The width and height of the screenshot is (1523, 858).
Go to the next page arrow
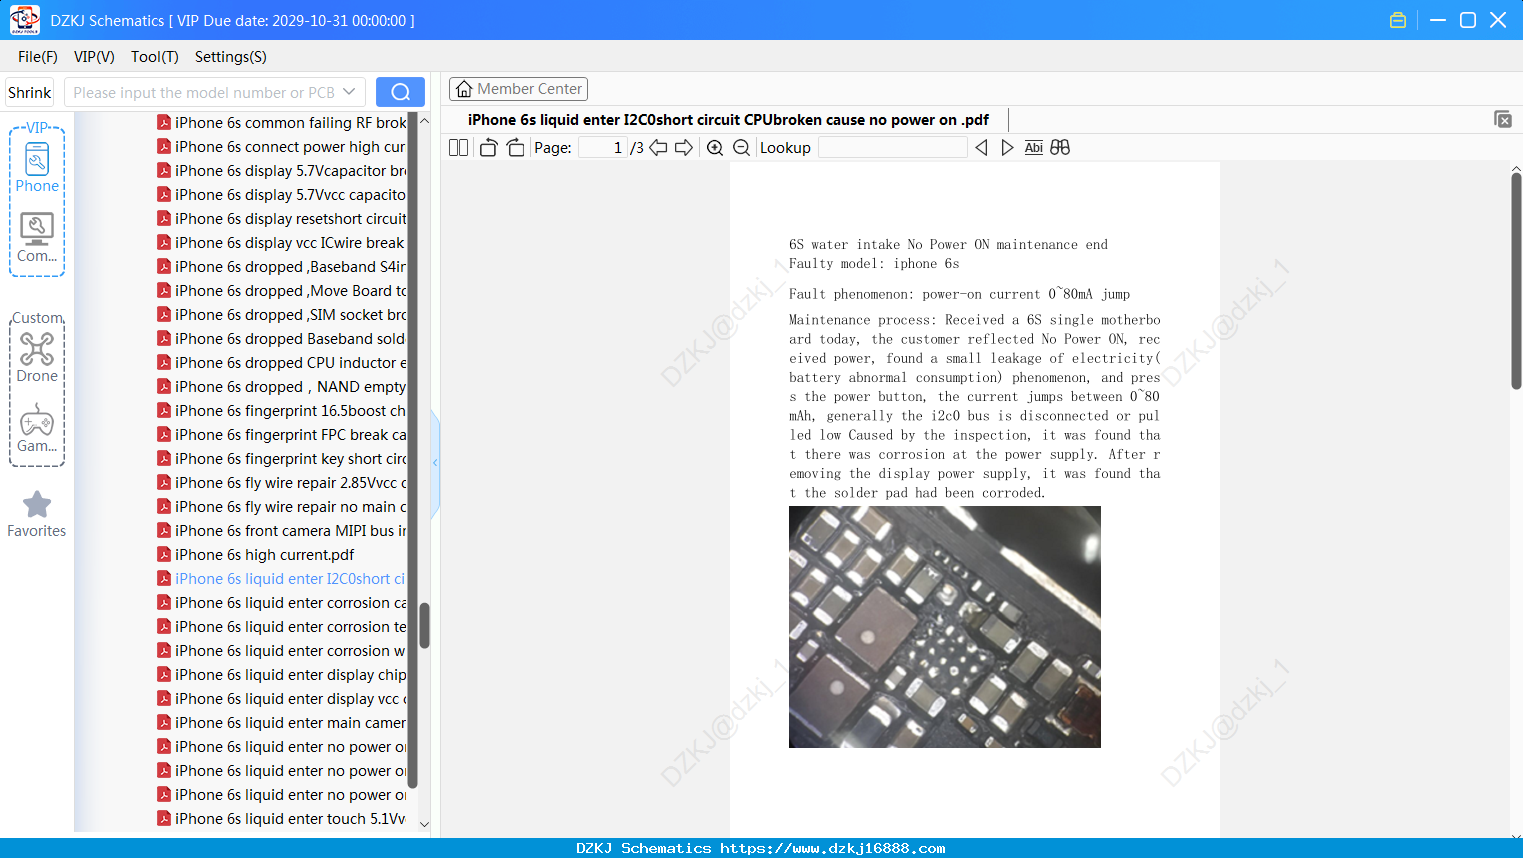tap(684, 148)
